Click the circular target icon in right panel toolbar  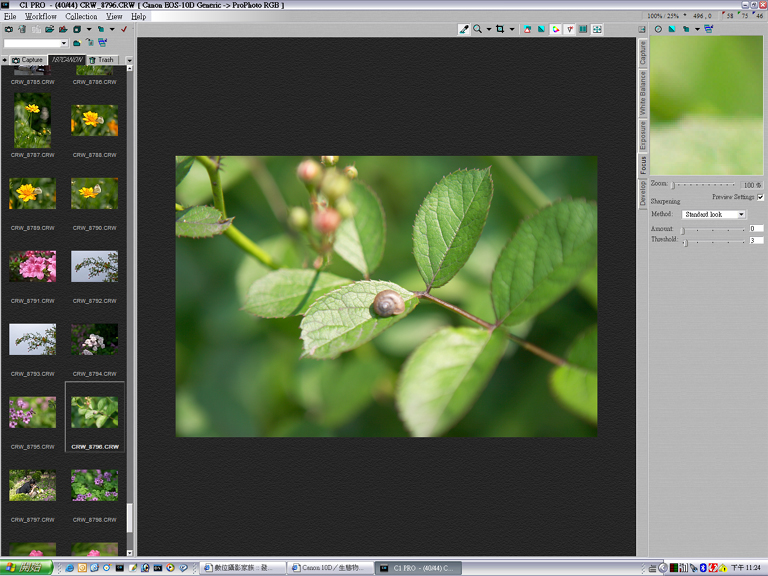tap(658, 29)
